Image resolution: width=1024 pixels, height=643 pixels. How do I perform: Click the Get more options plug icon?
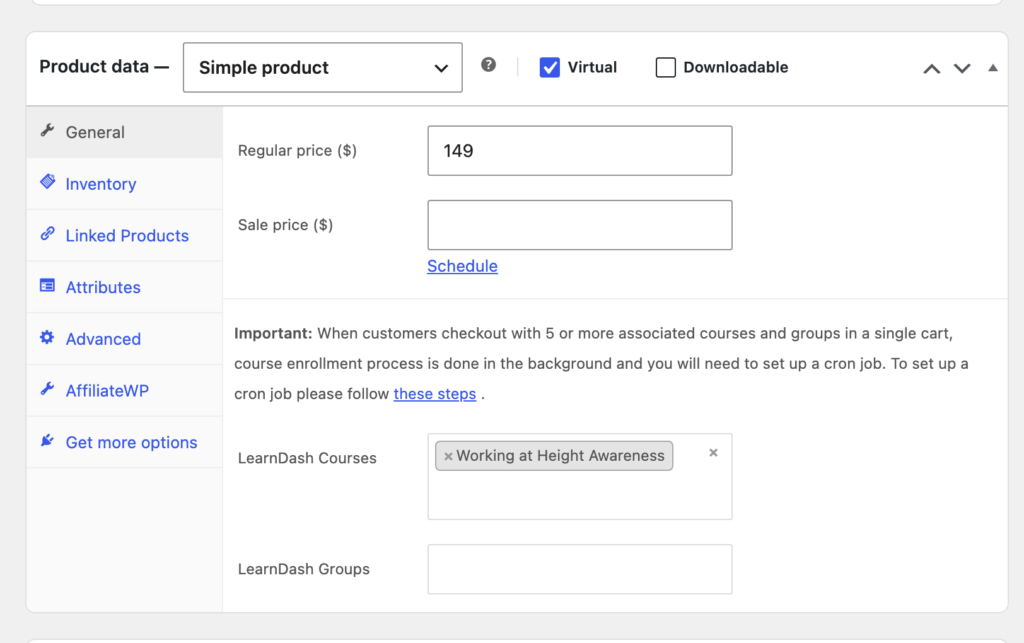(x=47, y=441)
